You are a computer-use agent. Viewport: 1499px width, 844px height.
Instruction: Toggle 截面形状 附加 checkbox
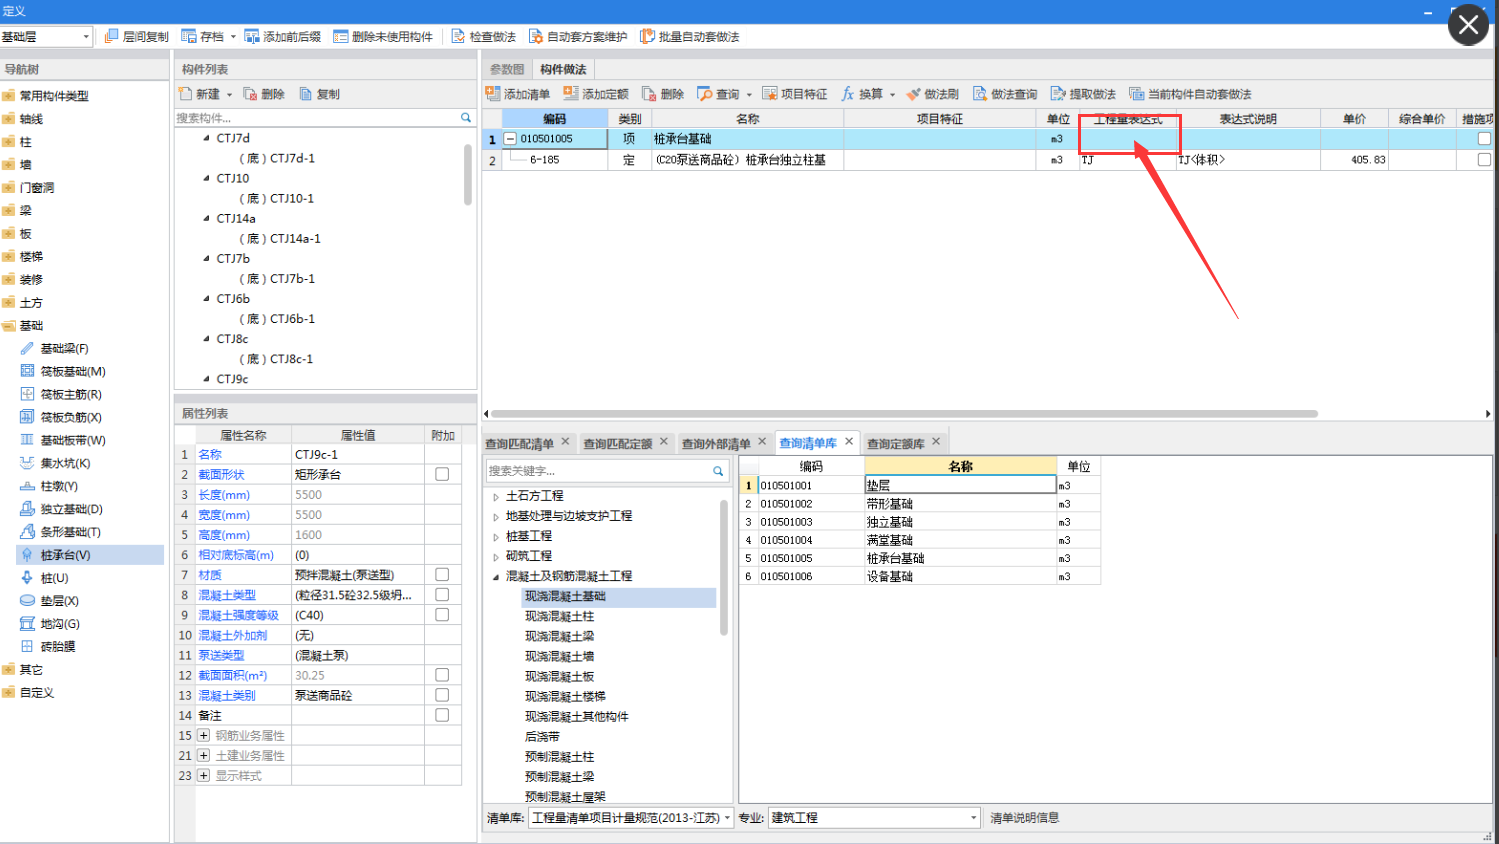[442, 474]
